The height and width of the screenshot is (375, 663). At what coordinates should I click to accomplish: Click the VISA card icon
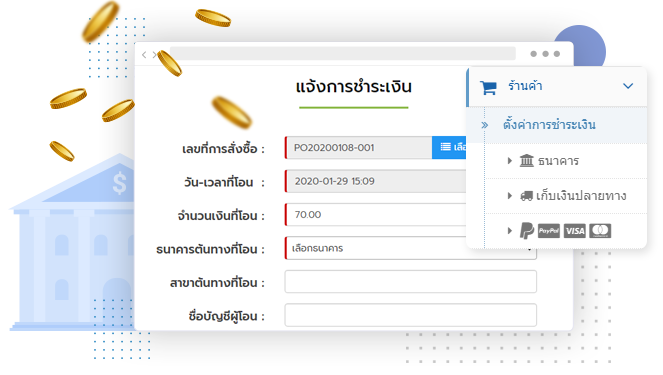pos(575,231)
